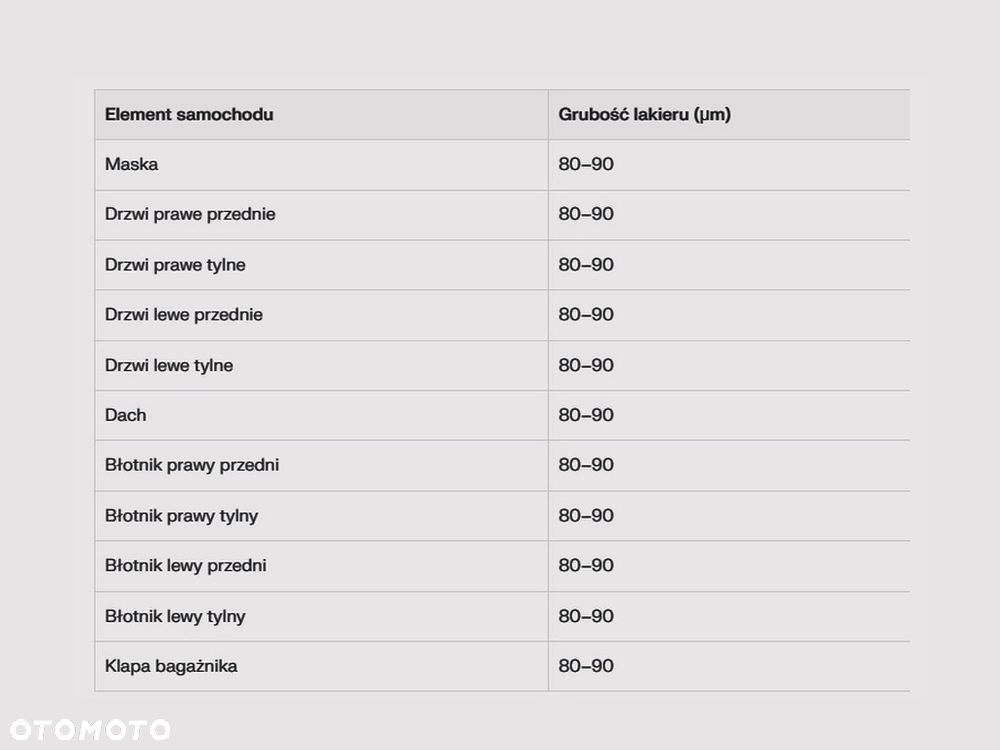
Task: Click the 'Element samochodu' column header
Action: click(x=189, y=114)
